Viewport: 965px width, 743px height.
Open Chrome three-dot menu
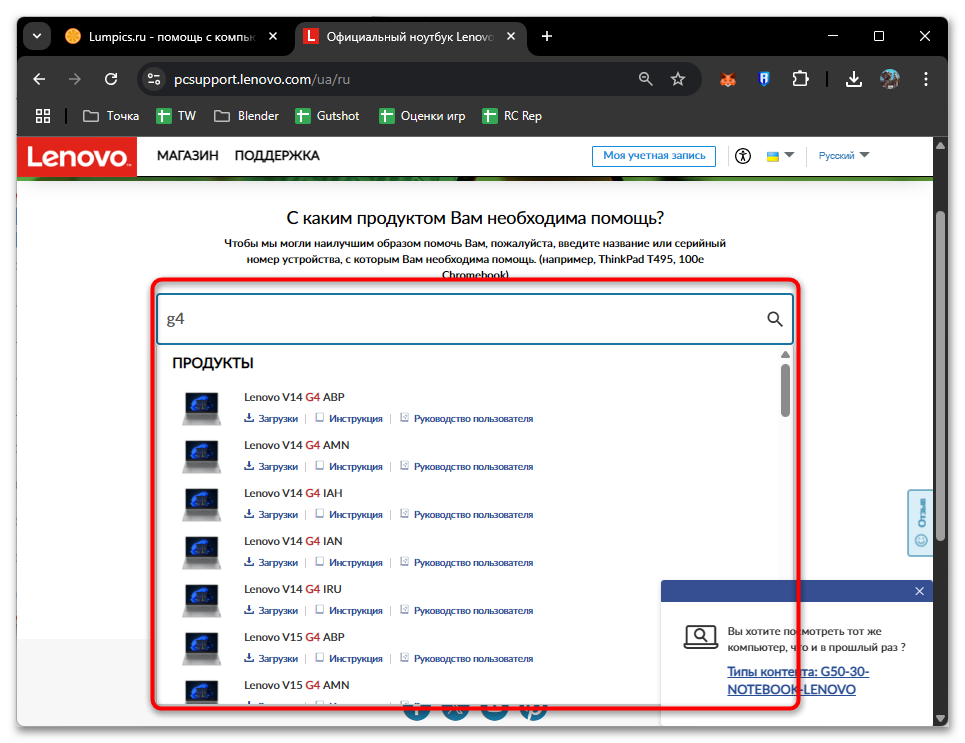[x=926, y=79]
